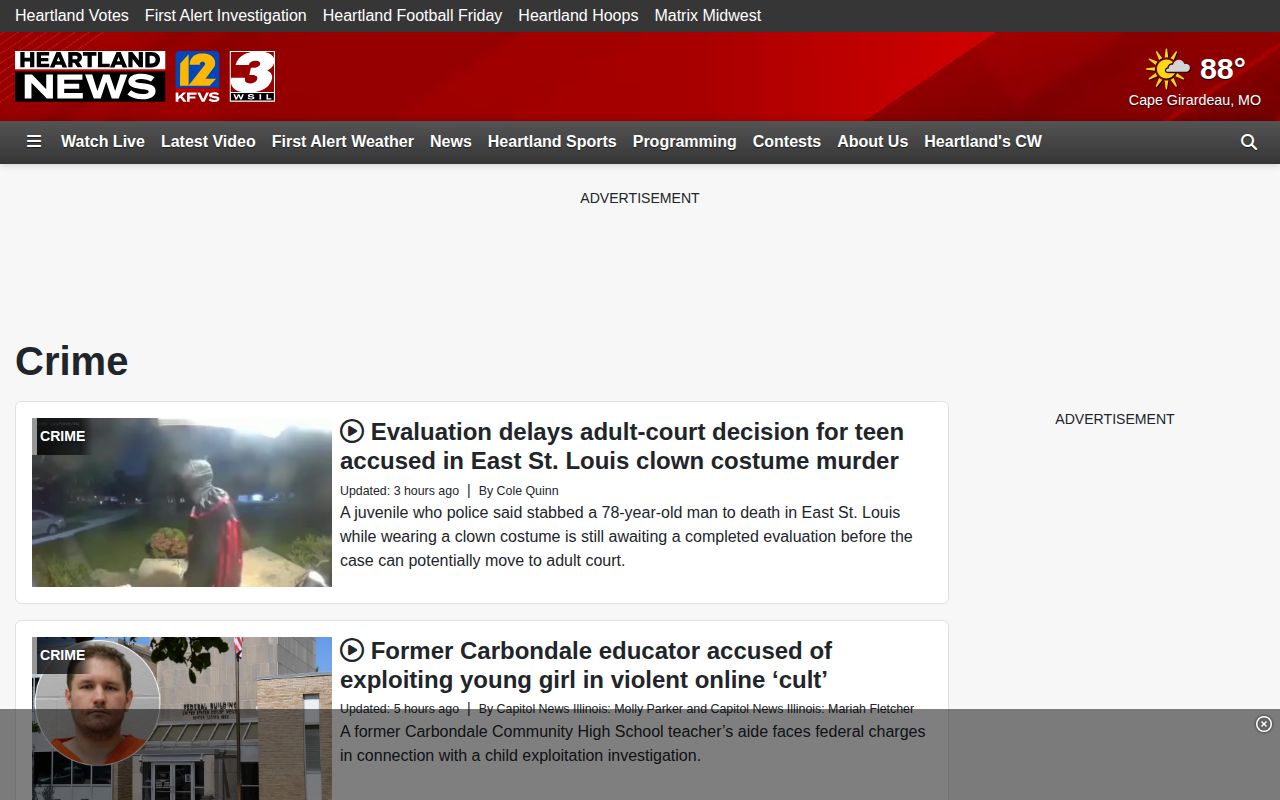The height and width of the screenshot is (800, 1280).
Task: Open Heartland Sports menu item
Action: coord(552,142)
